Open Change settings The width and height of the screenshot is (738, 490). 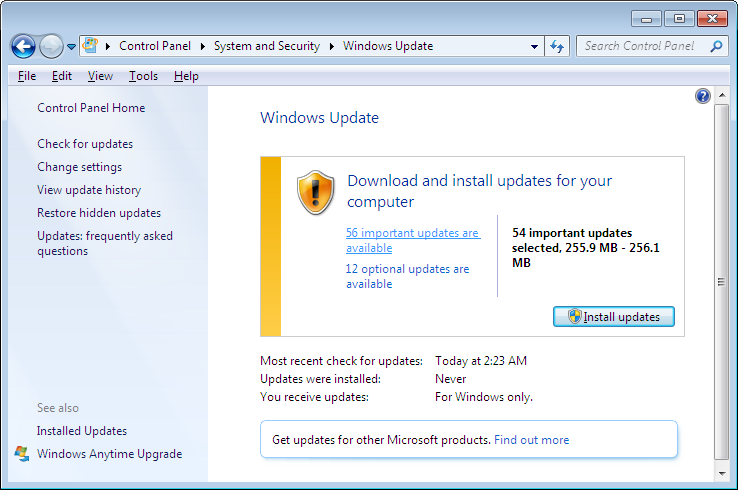coord(80,167)
